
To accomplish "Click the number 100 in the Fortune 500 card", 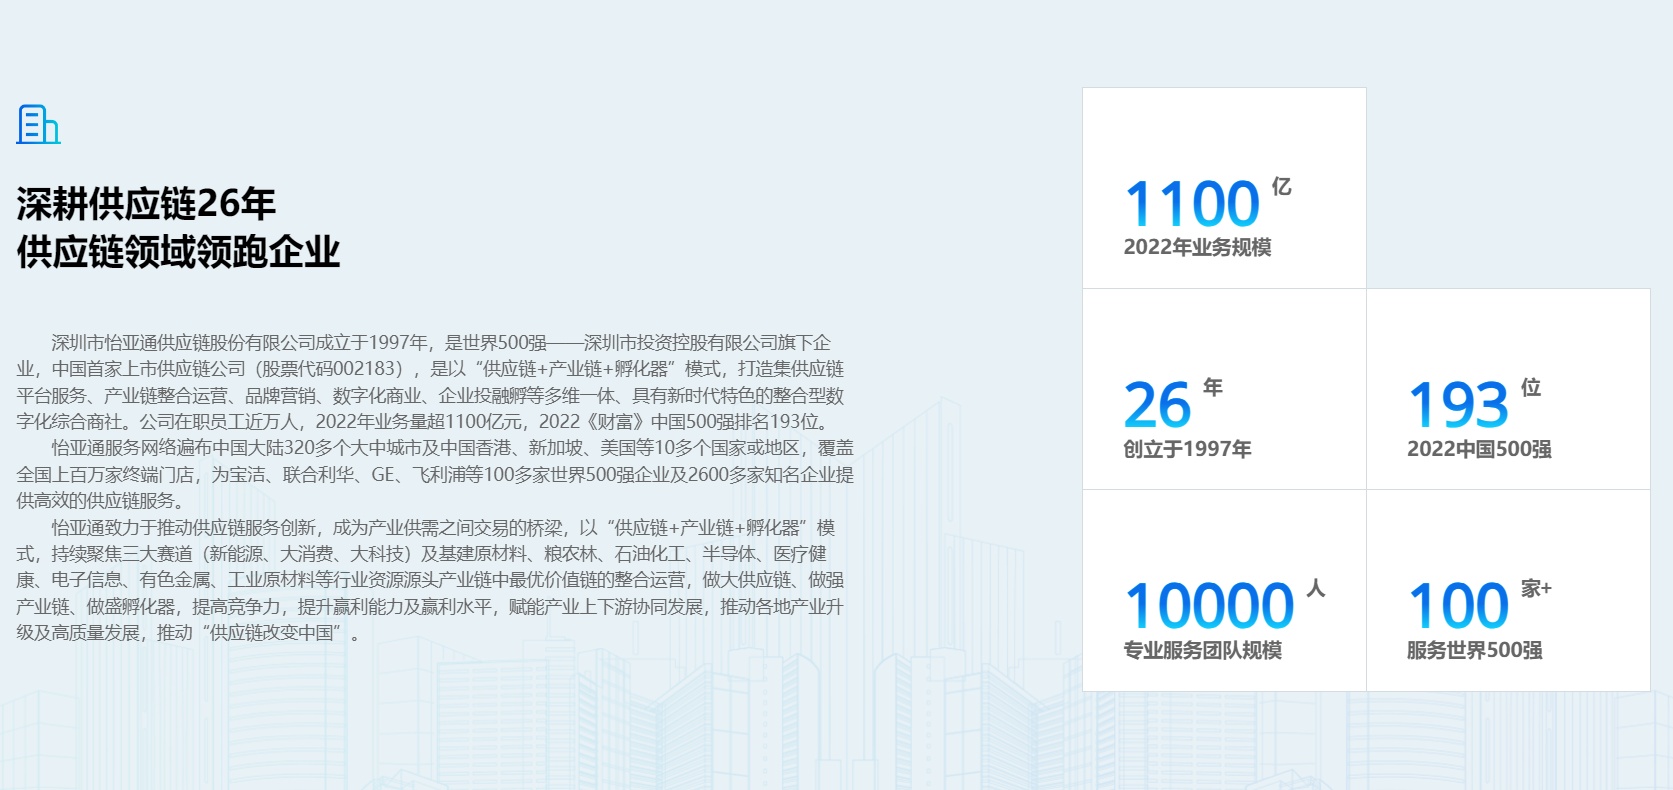I will [1459, 606].
